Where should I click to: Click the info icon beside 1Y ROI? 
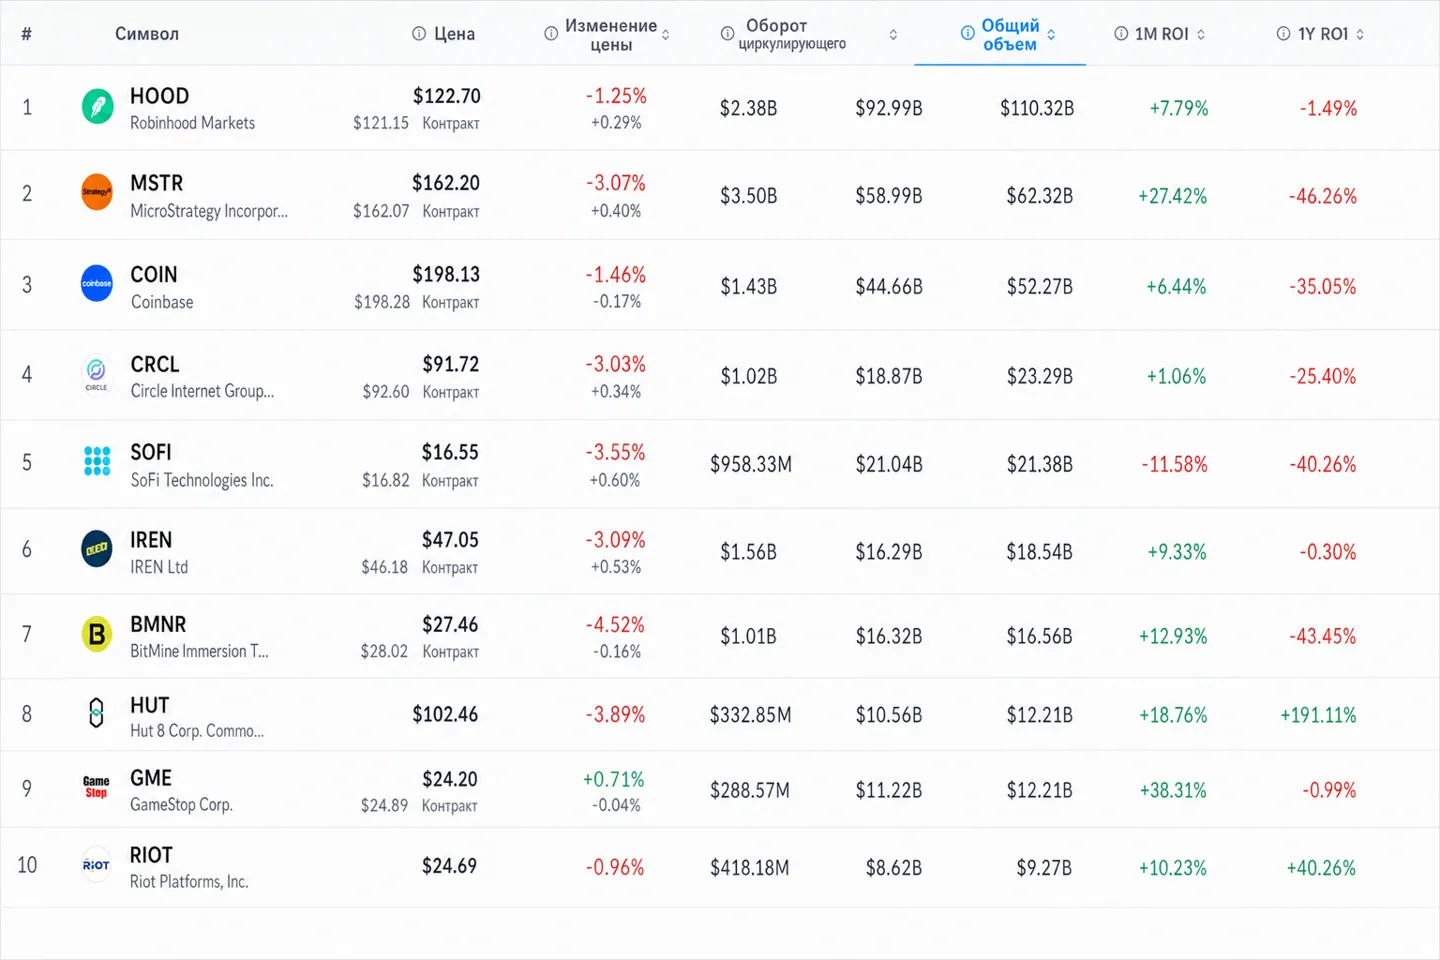[x=1283, y=34]
